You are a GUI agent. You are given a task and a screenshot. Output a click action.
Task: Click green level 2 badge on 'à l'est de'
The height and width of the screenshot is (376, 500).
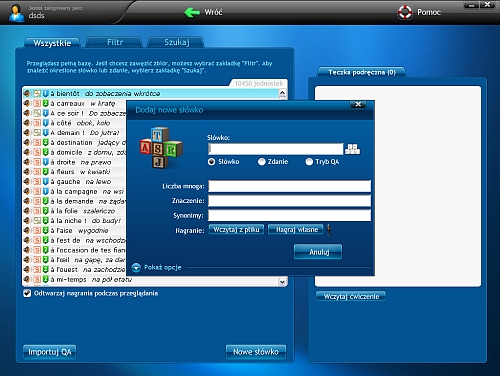click(46, 240)
